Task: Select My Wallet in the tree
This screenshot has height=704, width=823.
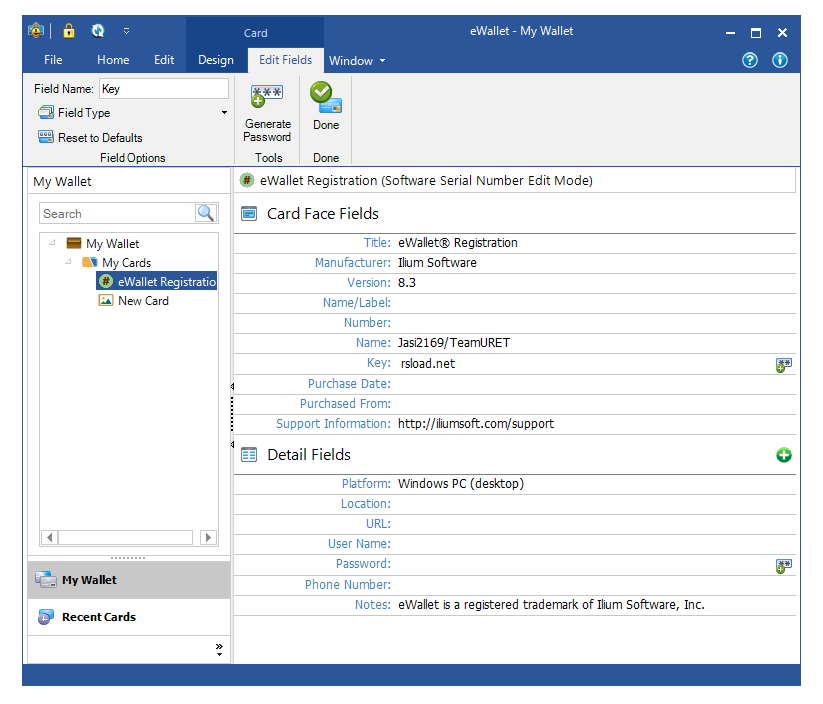Action: tap(112, 244)
